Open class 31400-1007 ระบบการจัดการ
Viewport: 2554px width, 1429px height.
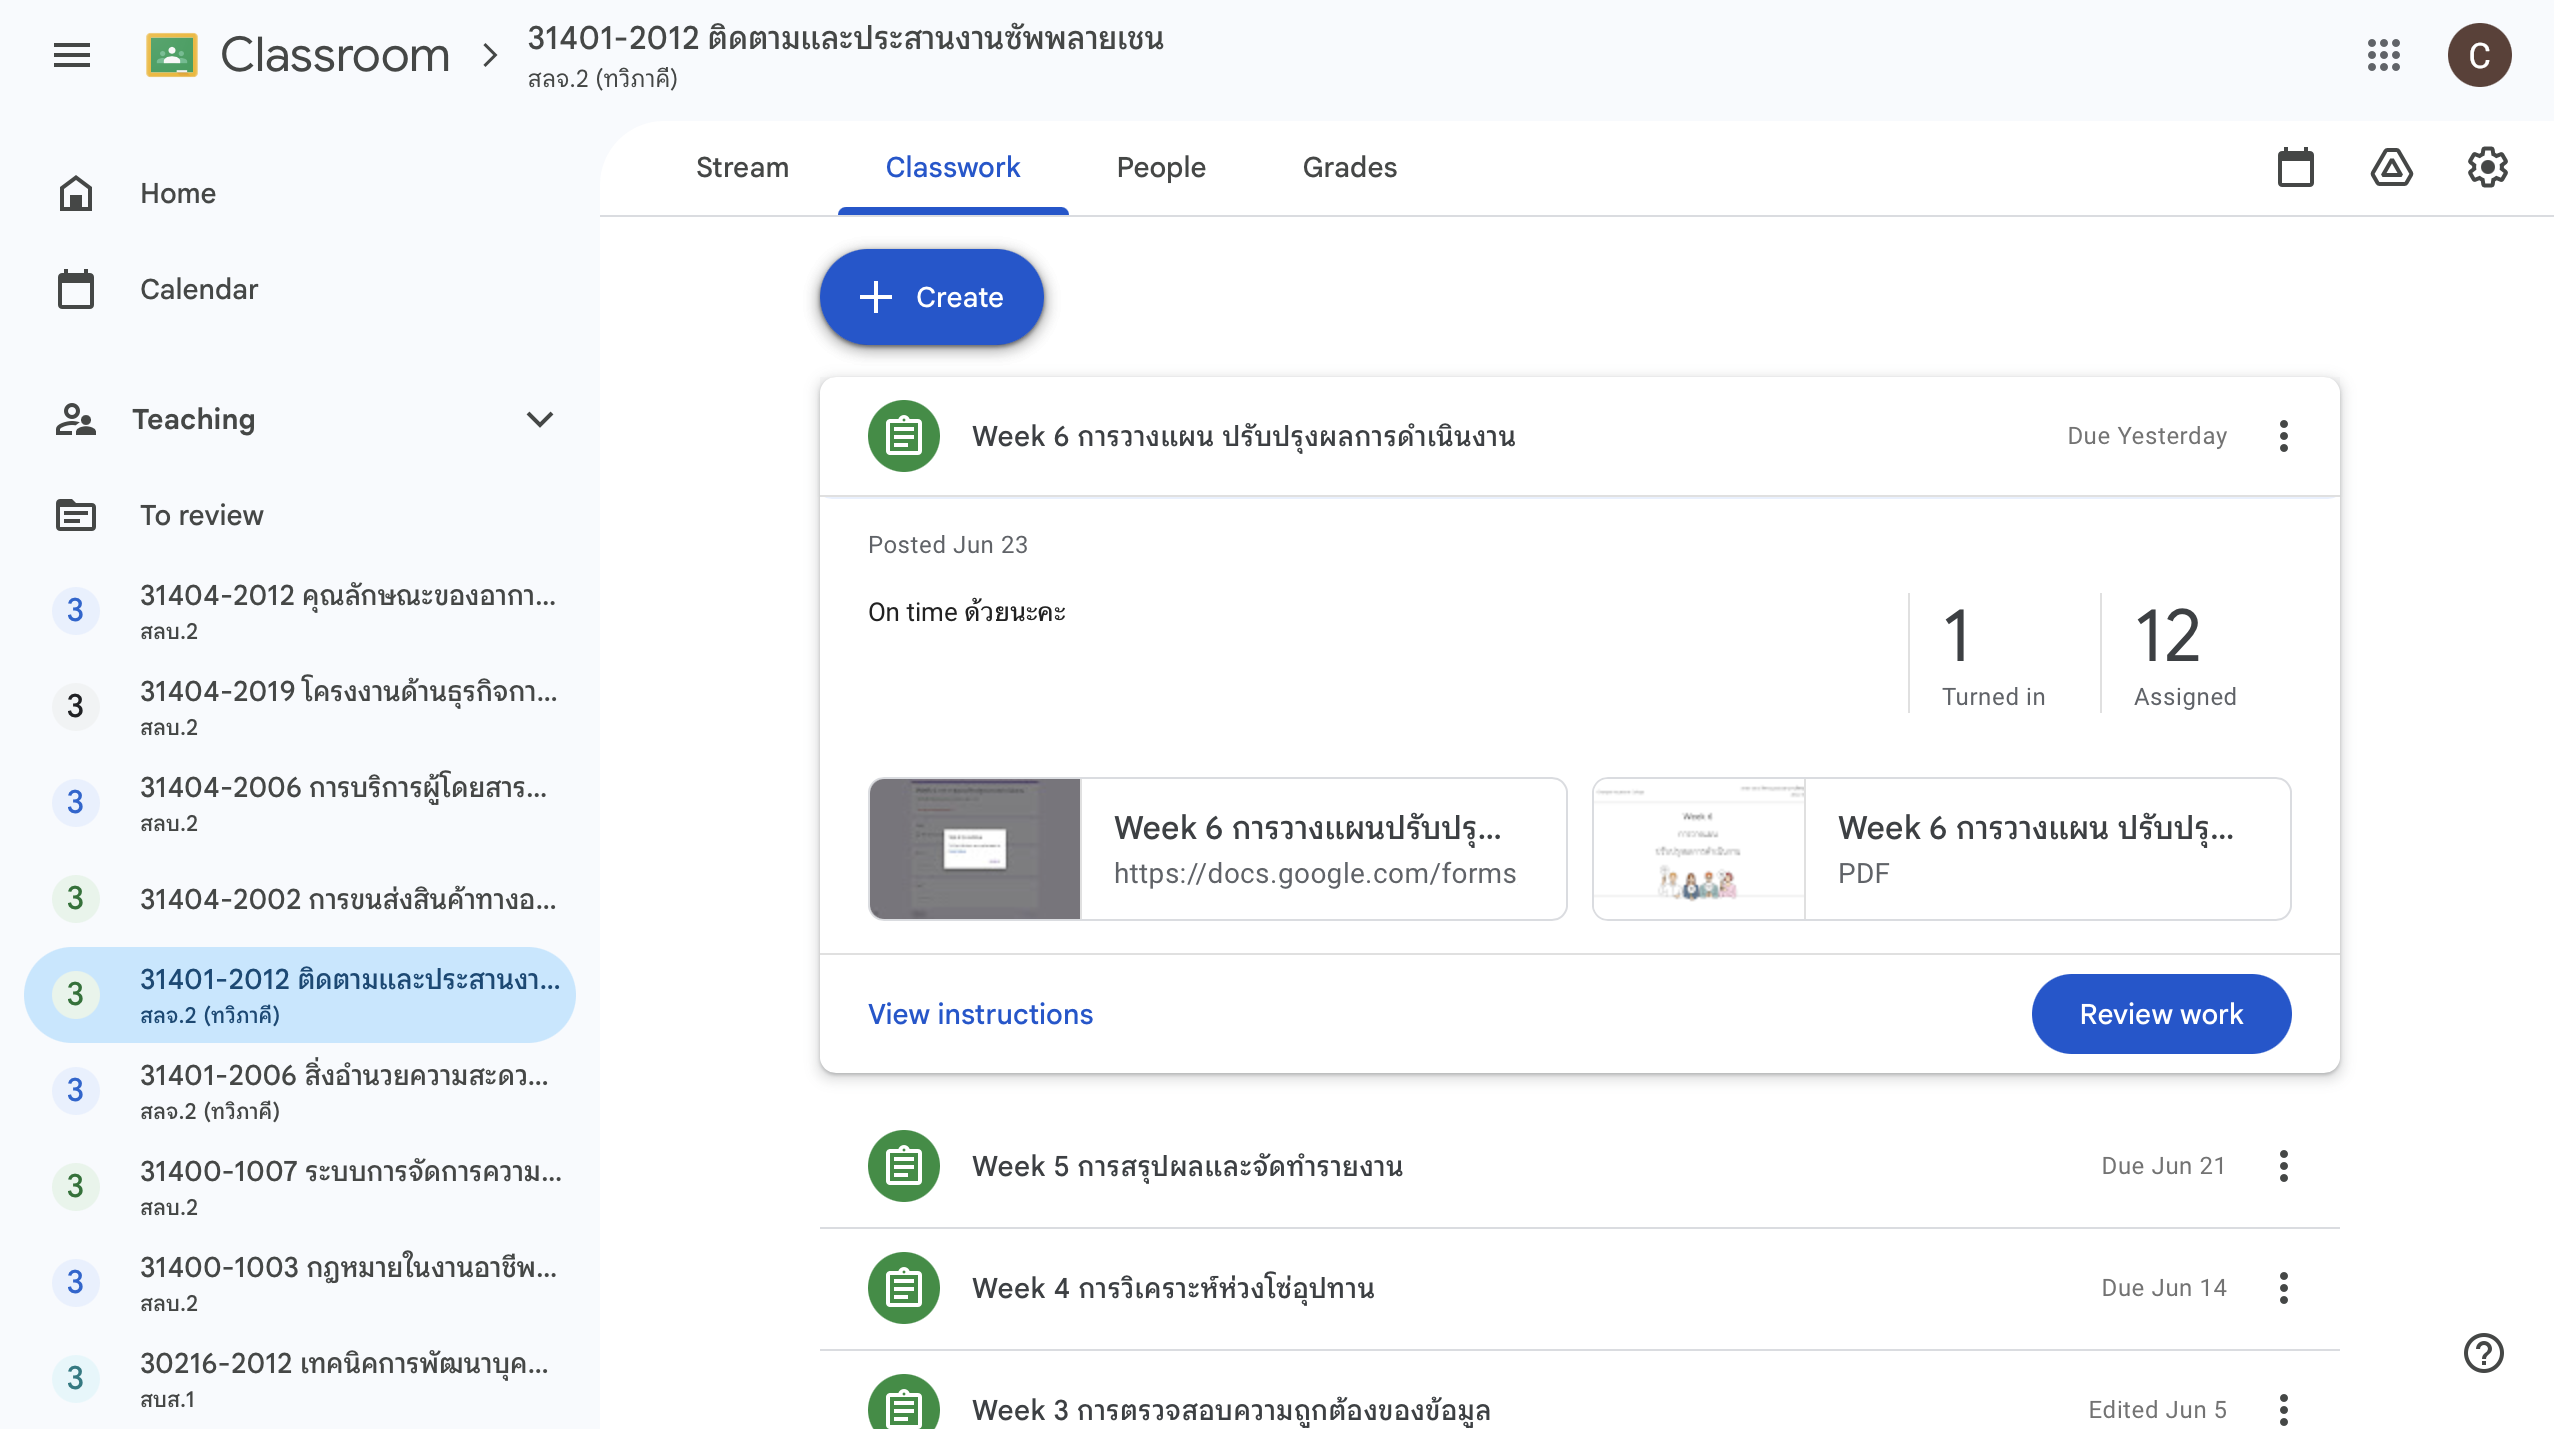pos(300,1186)
